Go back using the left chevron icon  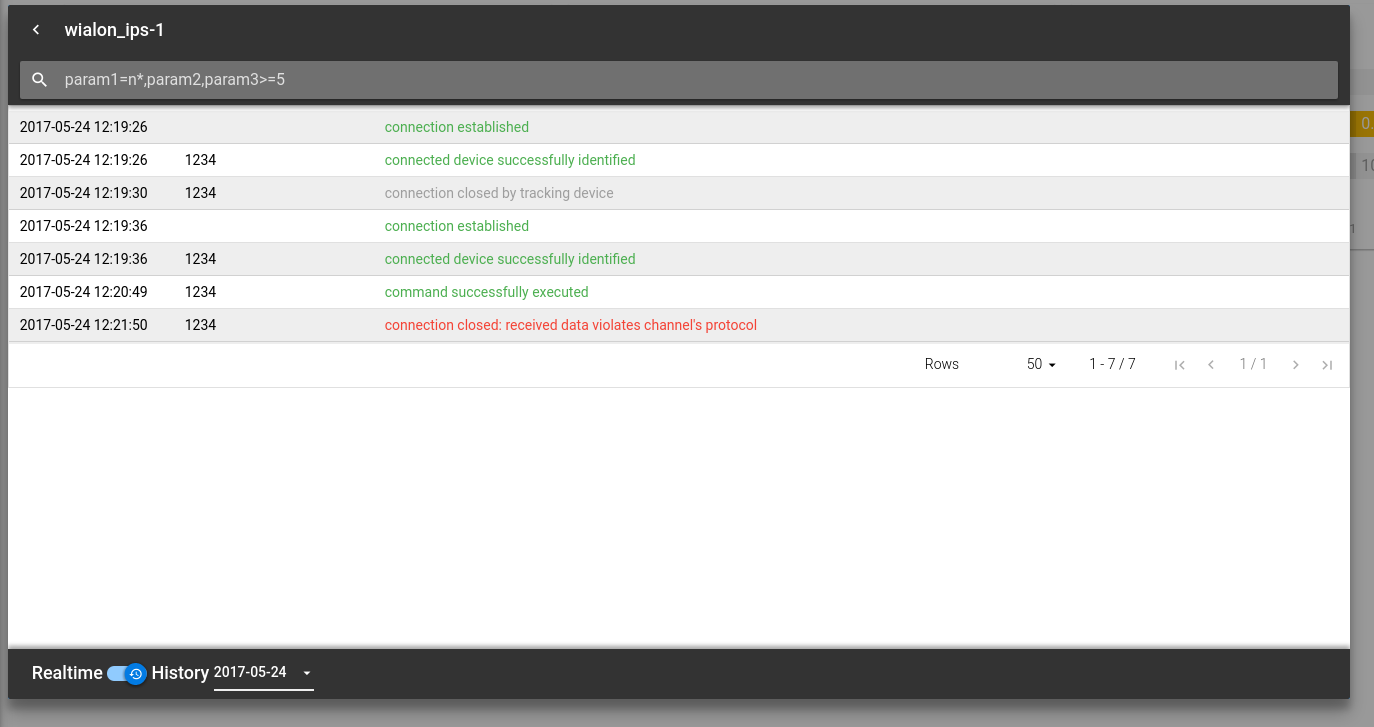pos(36,30)
